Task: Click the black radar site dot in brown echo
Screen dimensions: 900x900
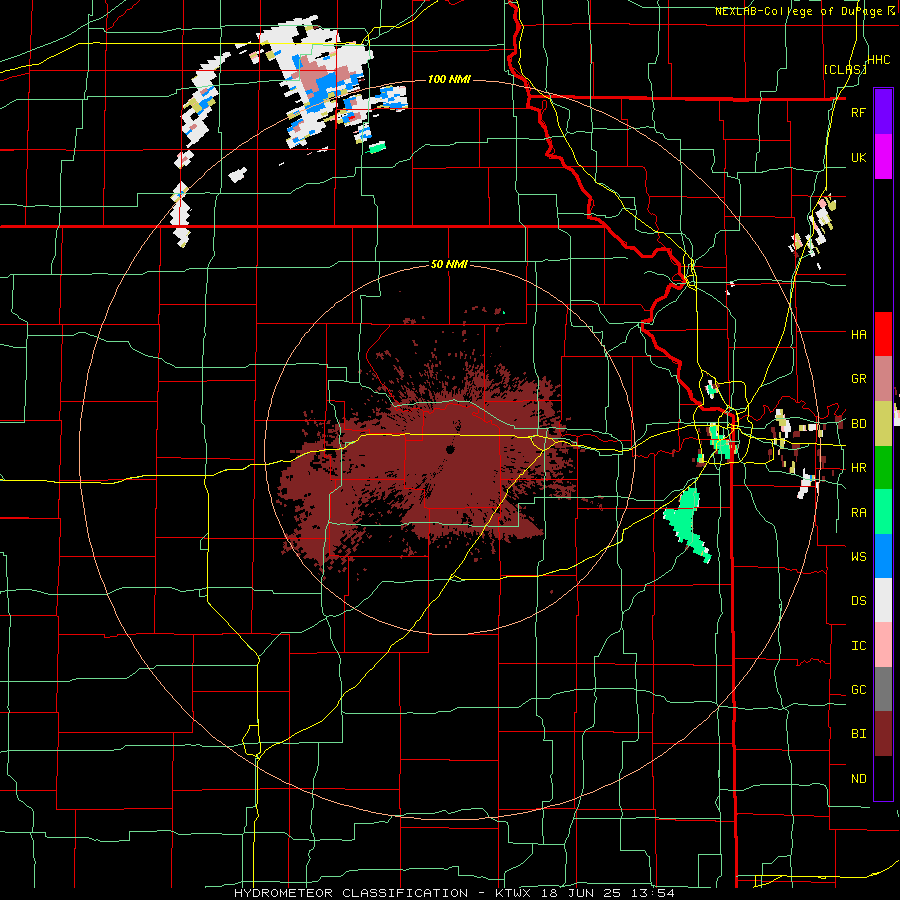Action: pyautogui.click(x=451, y=449)
